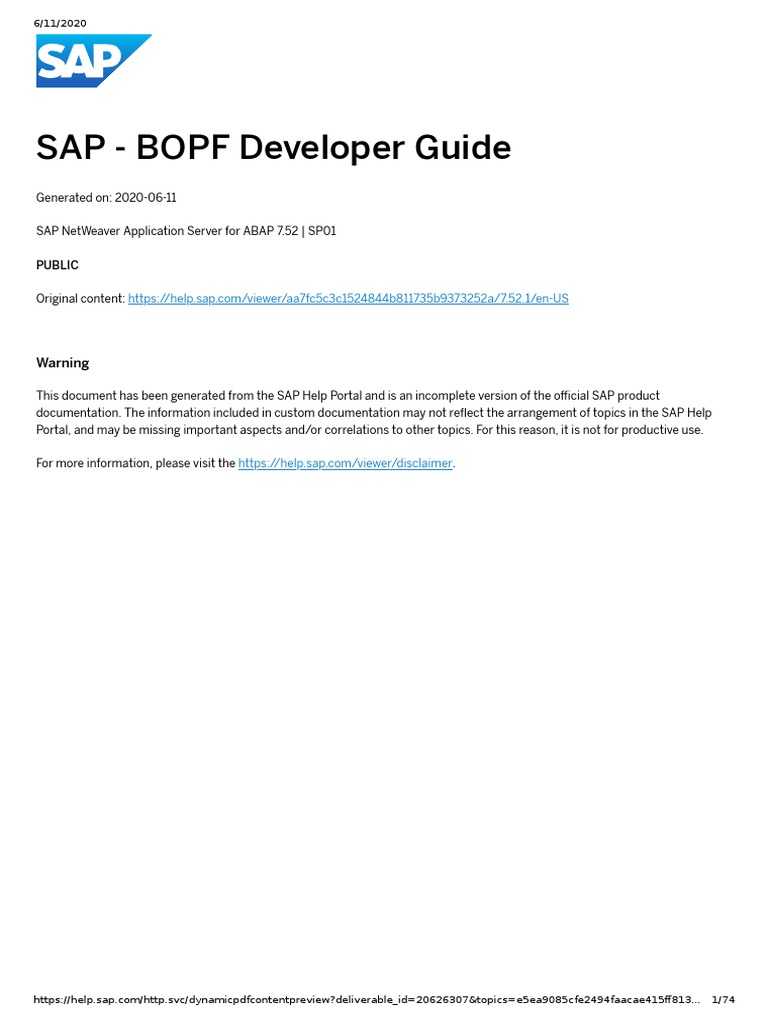Click the 'SAP - BOPF Developer Guide' title
This screenshot has height=1024, width=768.
click(273, 148)
